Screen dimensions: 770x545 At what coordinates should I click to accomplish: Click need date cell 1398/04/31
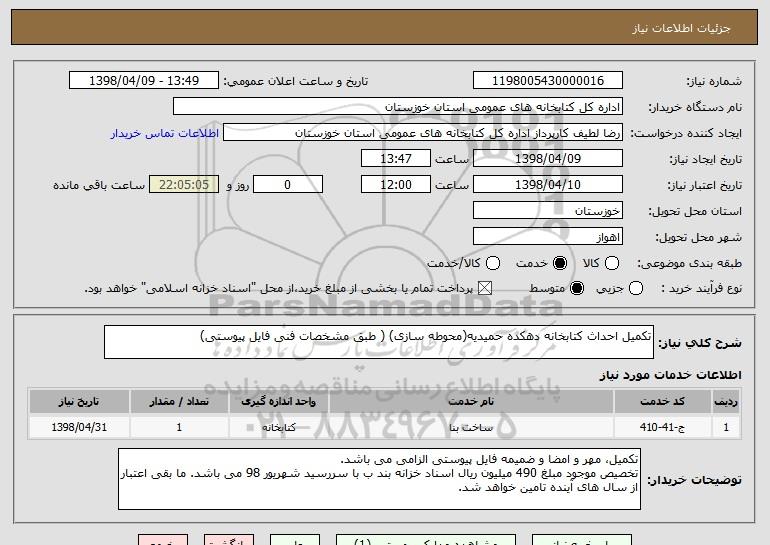79,427
